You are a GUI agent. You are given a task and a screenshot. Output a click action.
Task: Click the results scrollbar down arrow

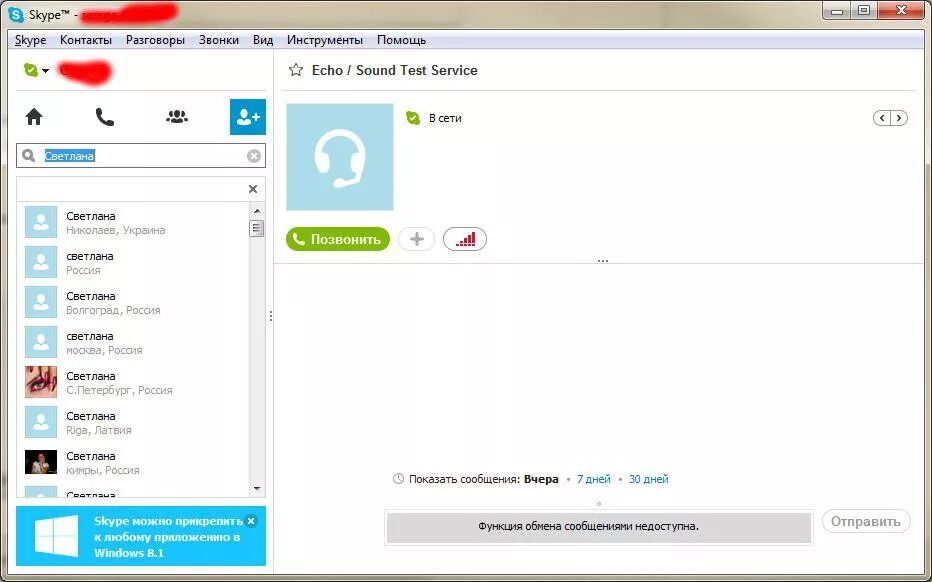point(257,489)
